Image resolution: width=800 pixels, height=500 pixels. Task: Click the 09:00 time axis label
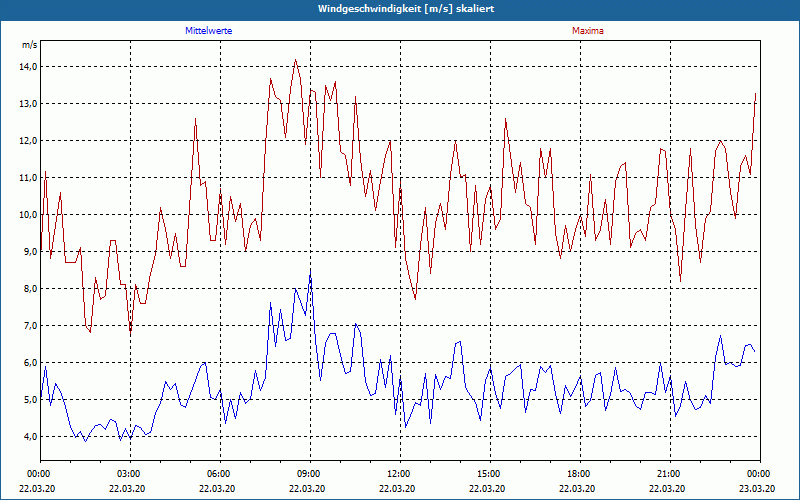click(x=310, y=474)
